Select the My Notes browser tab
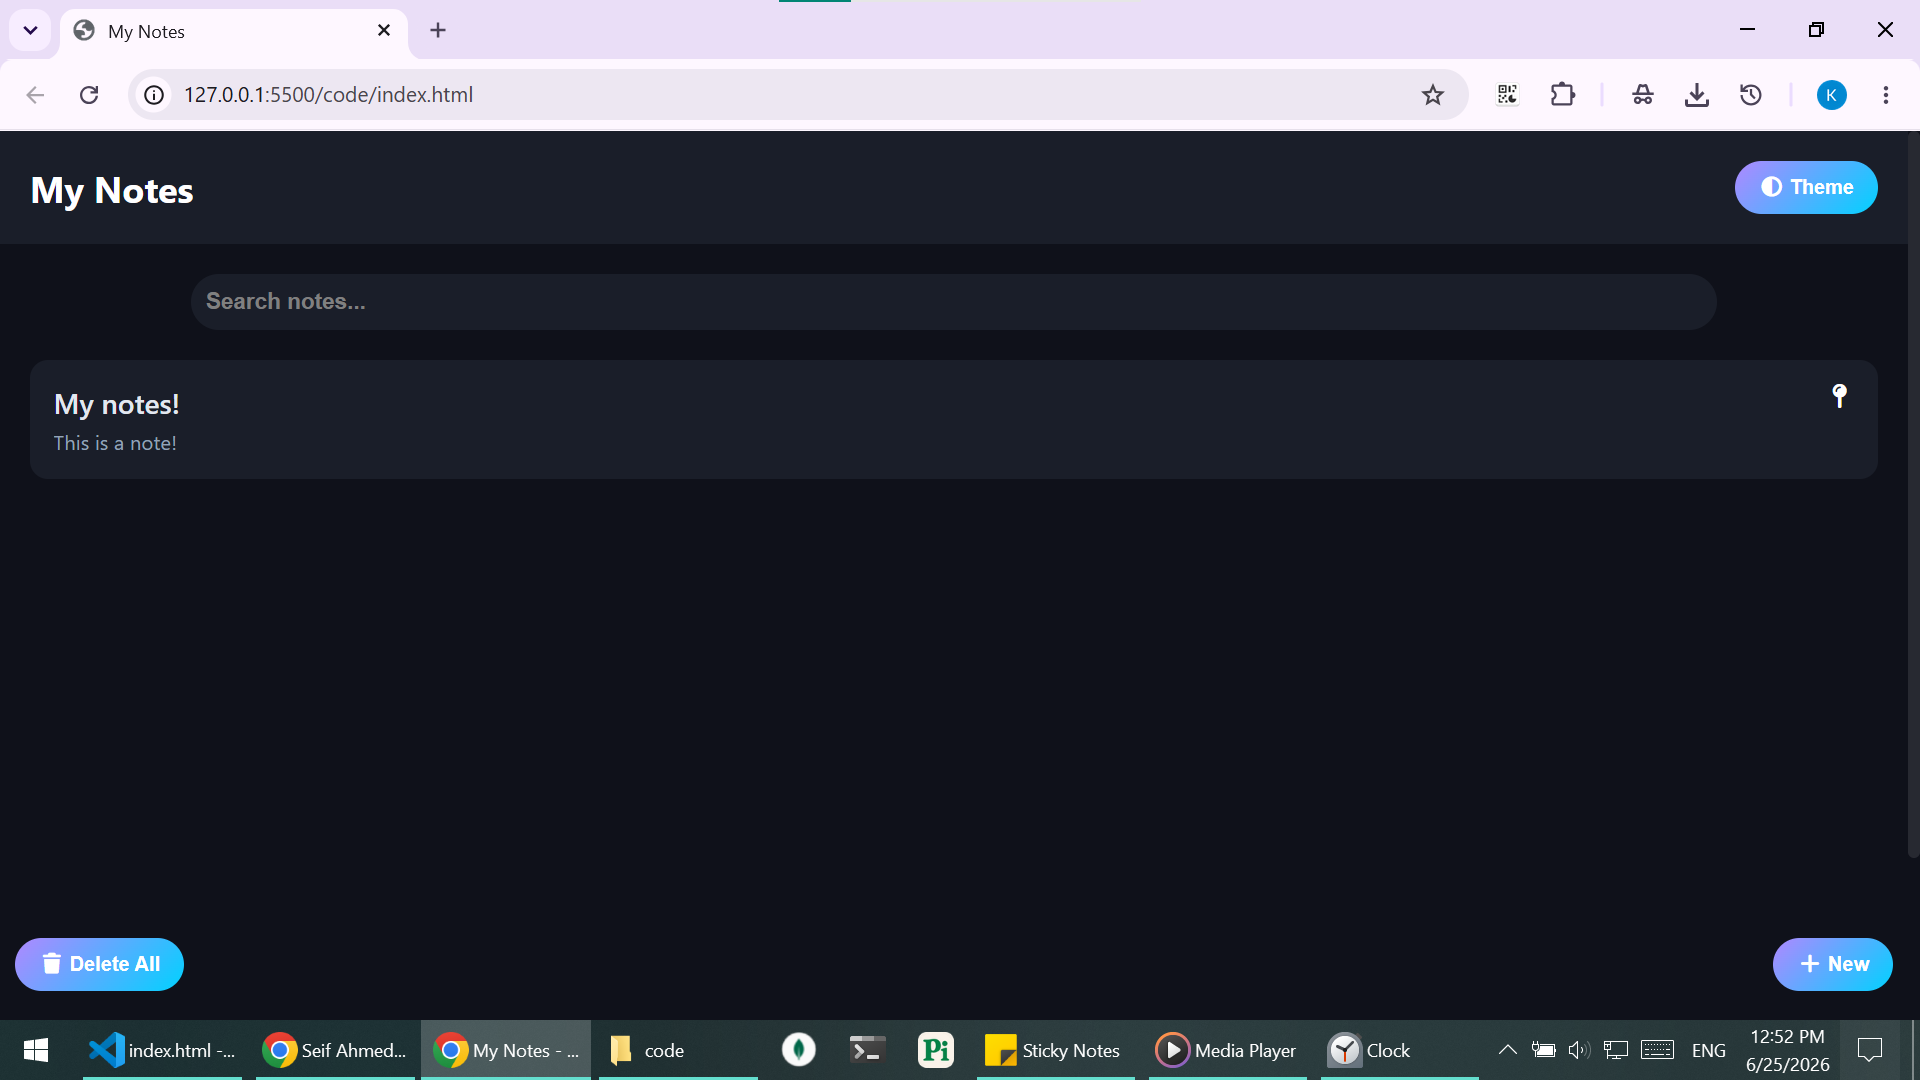1920x1080 pixels. pos(234,31)
